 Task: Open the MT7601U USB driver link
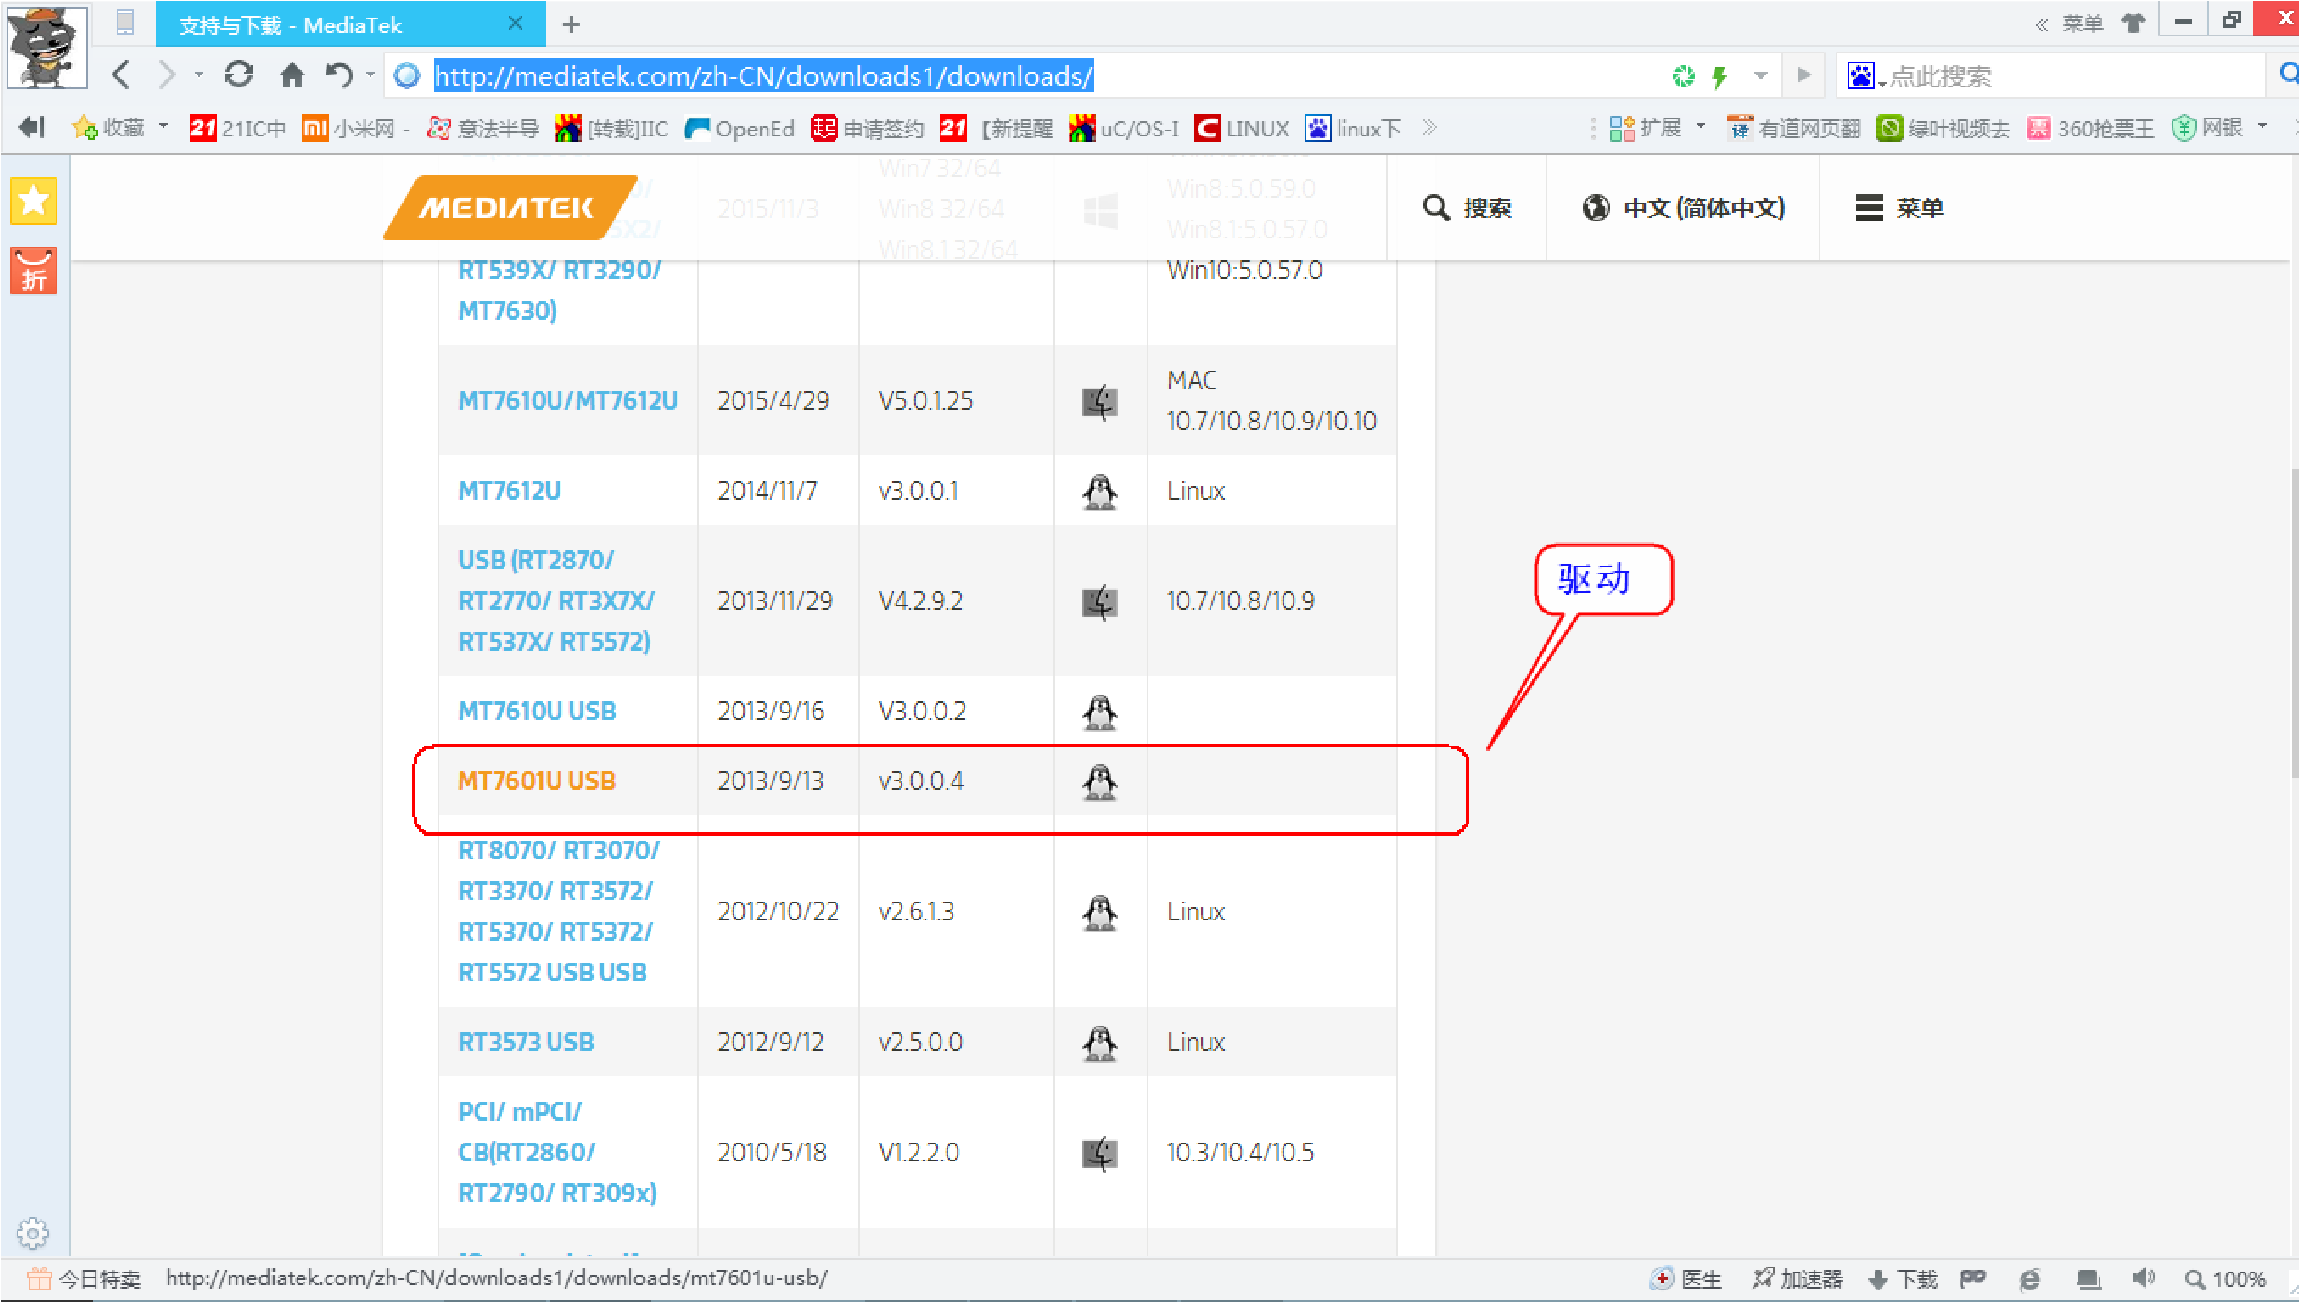point(537,781)
